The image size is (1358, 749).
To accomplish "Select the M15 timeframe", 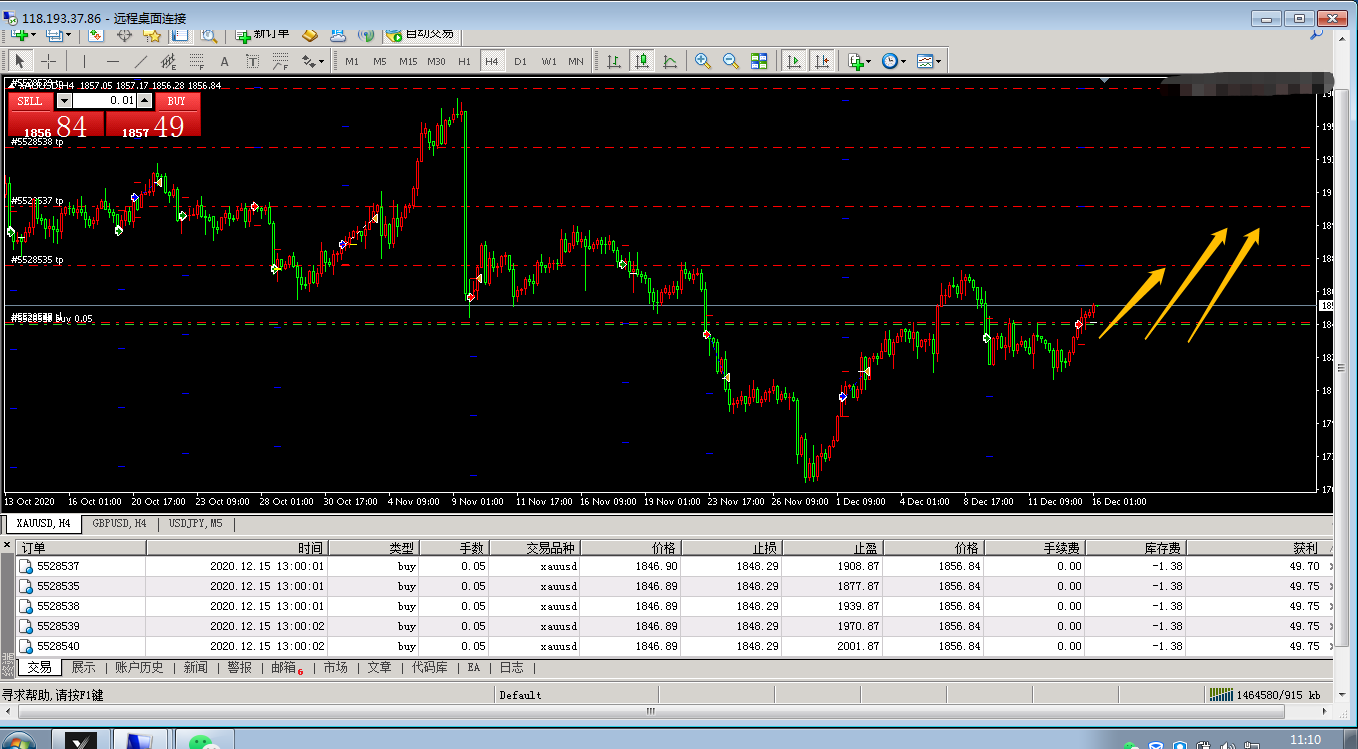I will coord(408,61).
